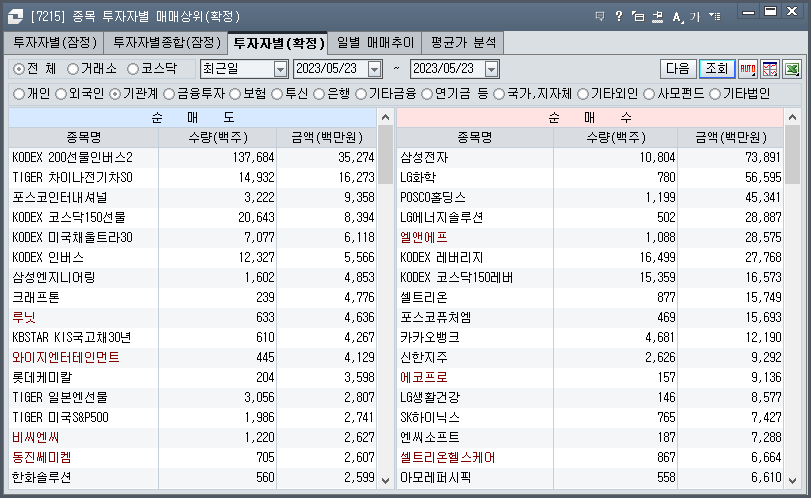Viewport: 811px width, 498px height.
Task: Open the start date 2023/05/23 calendar dropdown
Action: click(374, 69)
